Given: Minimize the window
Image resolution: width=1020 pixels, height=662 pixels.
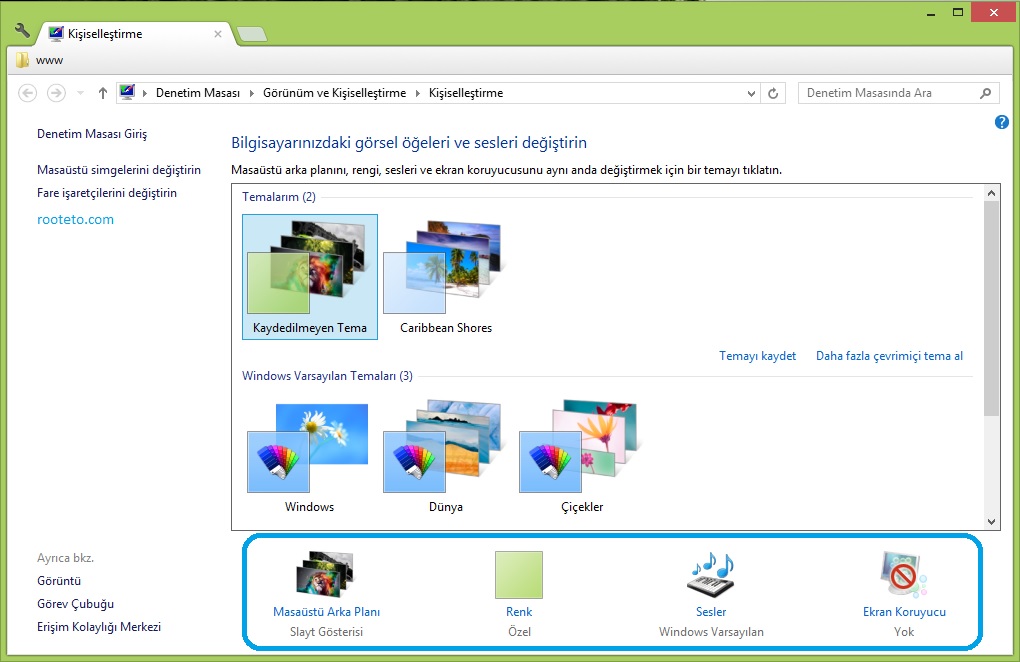Looking at the screenshot, I should 931,12.
